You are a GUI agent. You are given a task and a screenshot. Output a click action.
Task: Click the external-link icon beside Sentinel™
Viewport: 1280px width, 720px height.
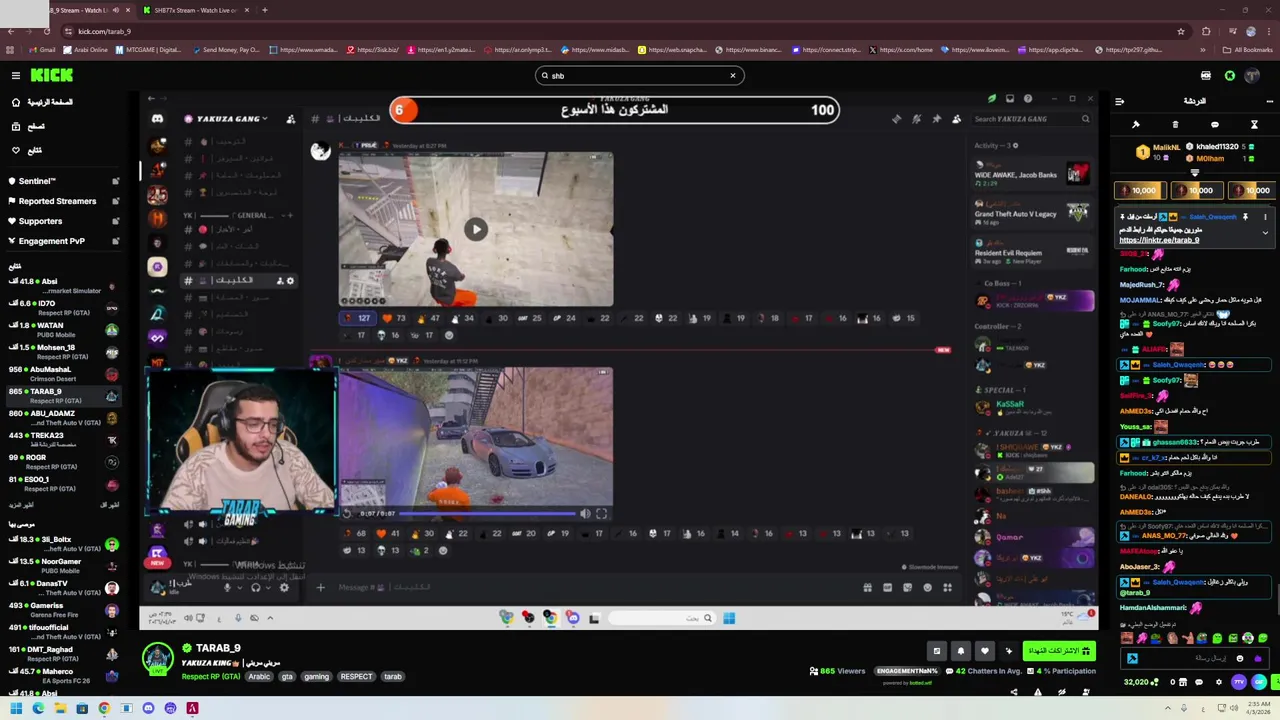(115, 181)
